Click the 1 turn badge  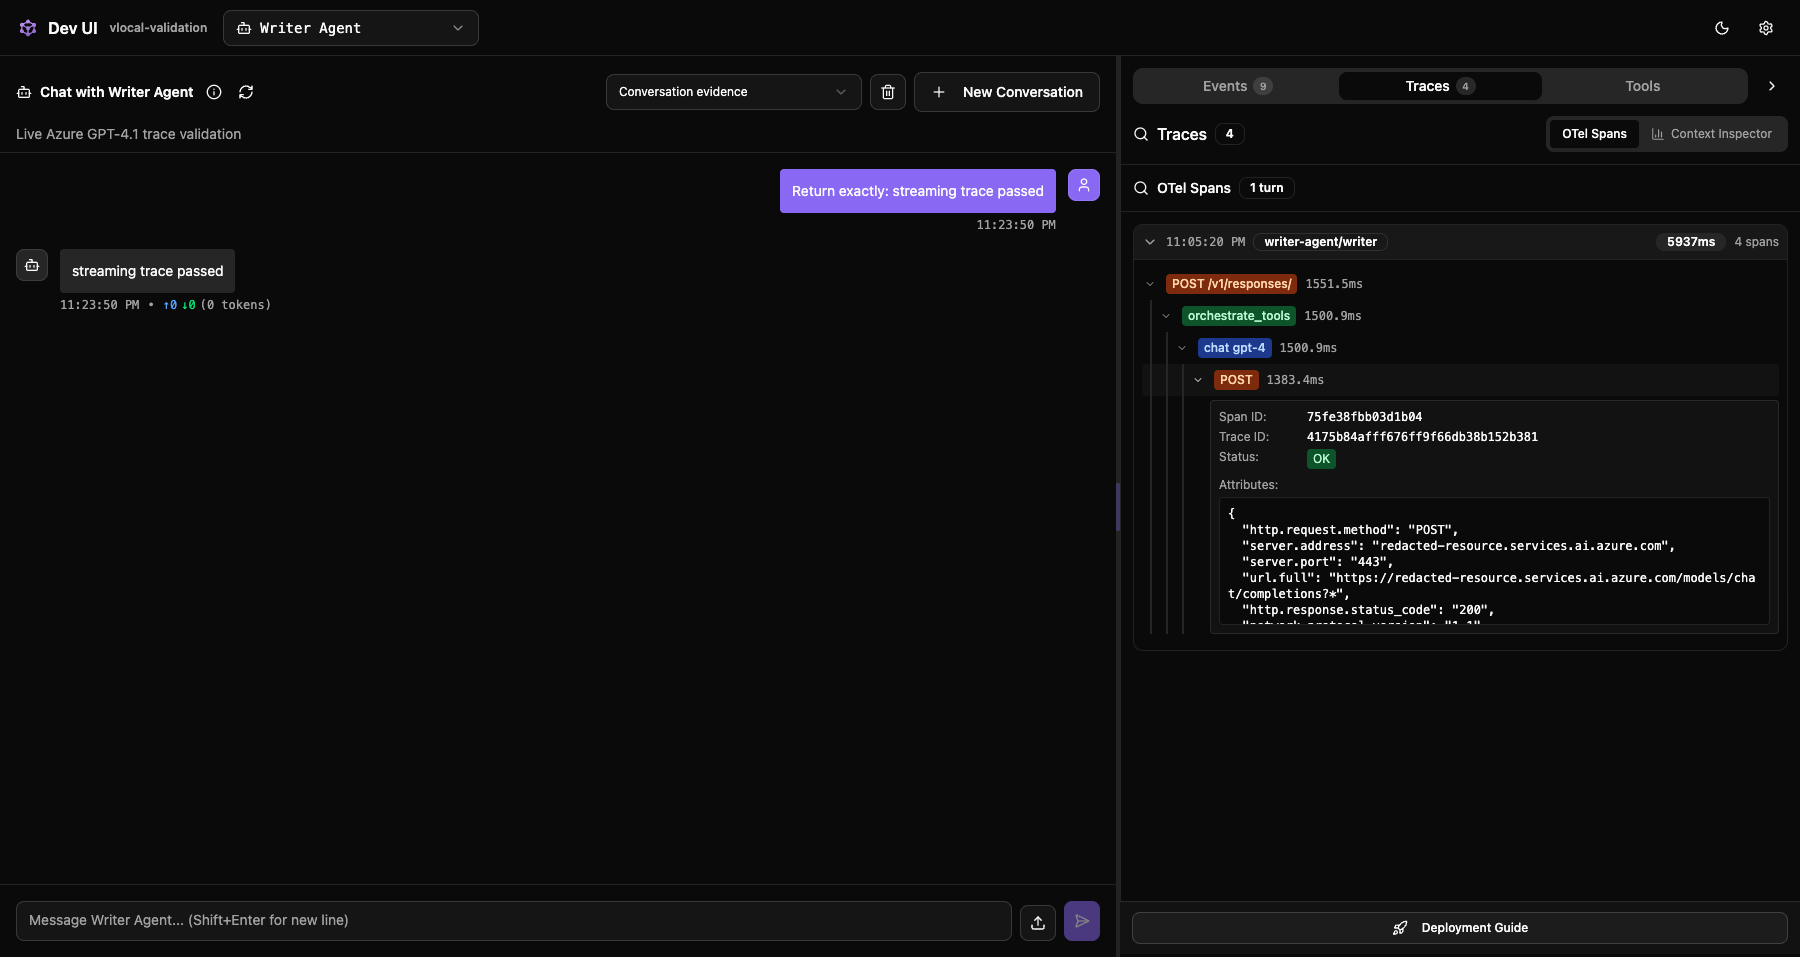click(x=1266, y=188)
